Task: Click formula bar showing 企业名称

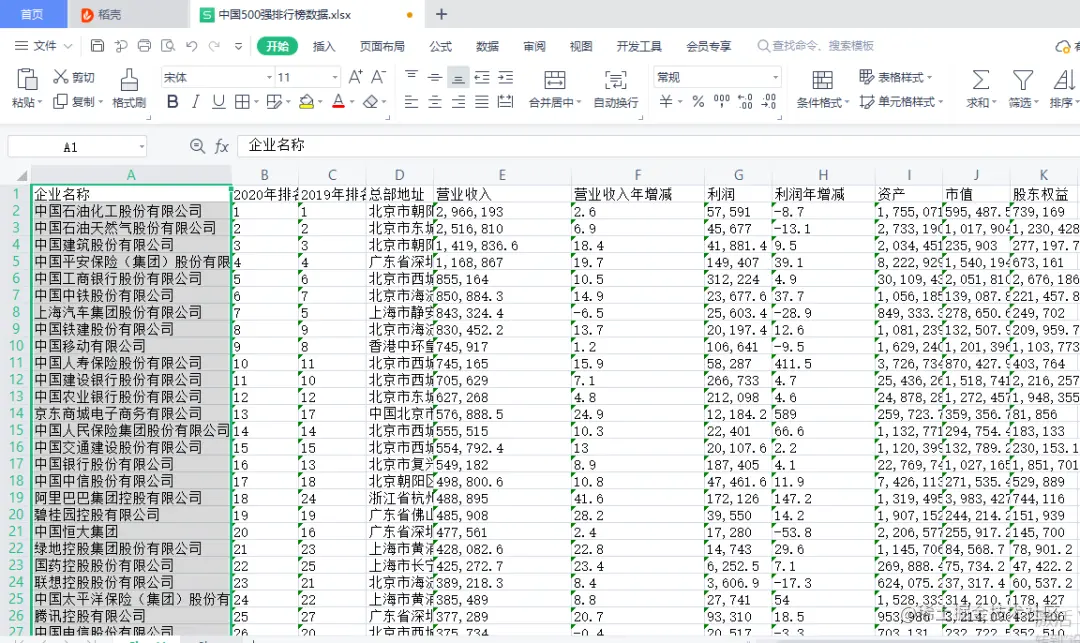Action: 658,145
